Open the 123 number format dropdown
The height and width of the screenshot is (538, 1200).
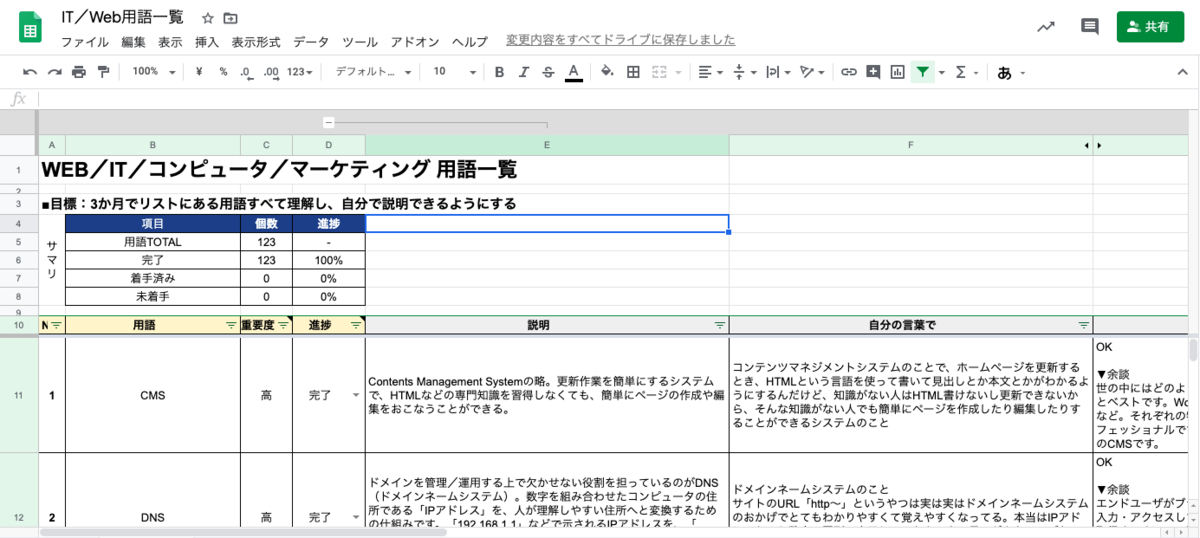(300, 72)
